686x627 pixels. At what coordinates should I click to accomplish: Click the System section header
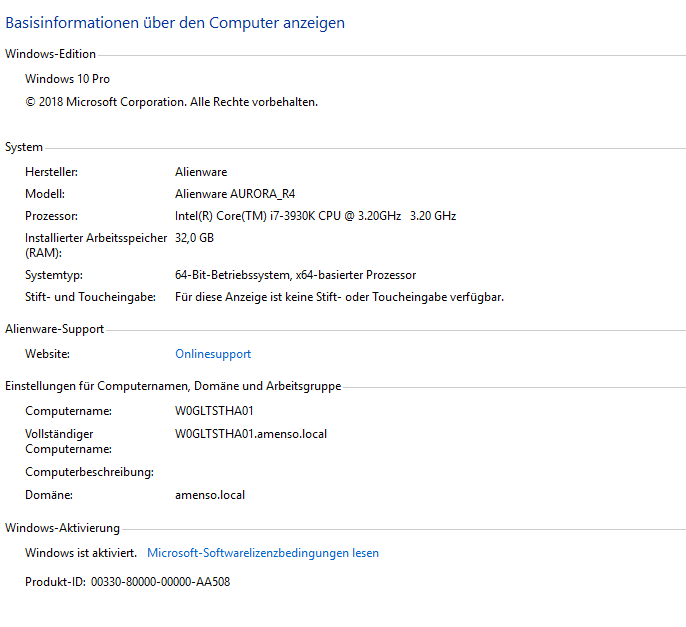pos(24,147)
